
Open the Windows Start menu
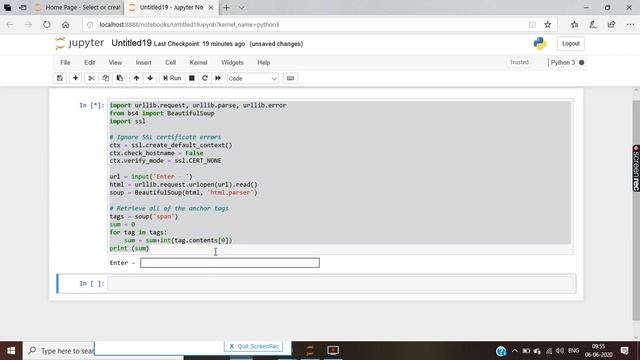point(11,351)
